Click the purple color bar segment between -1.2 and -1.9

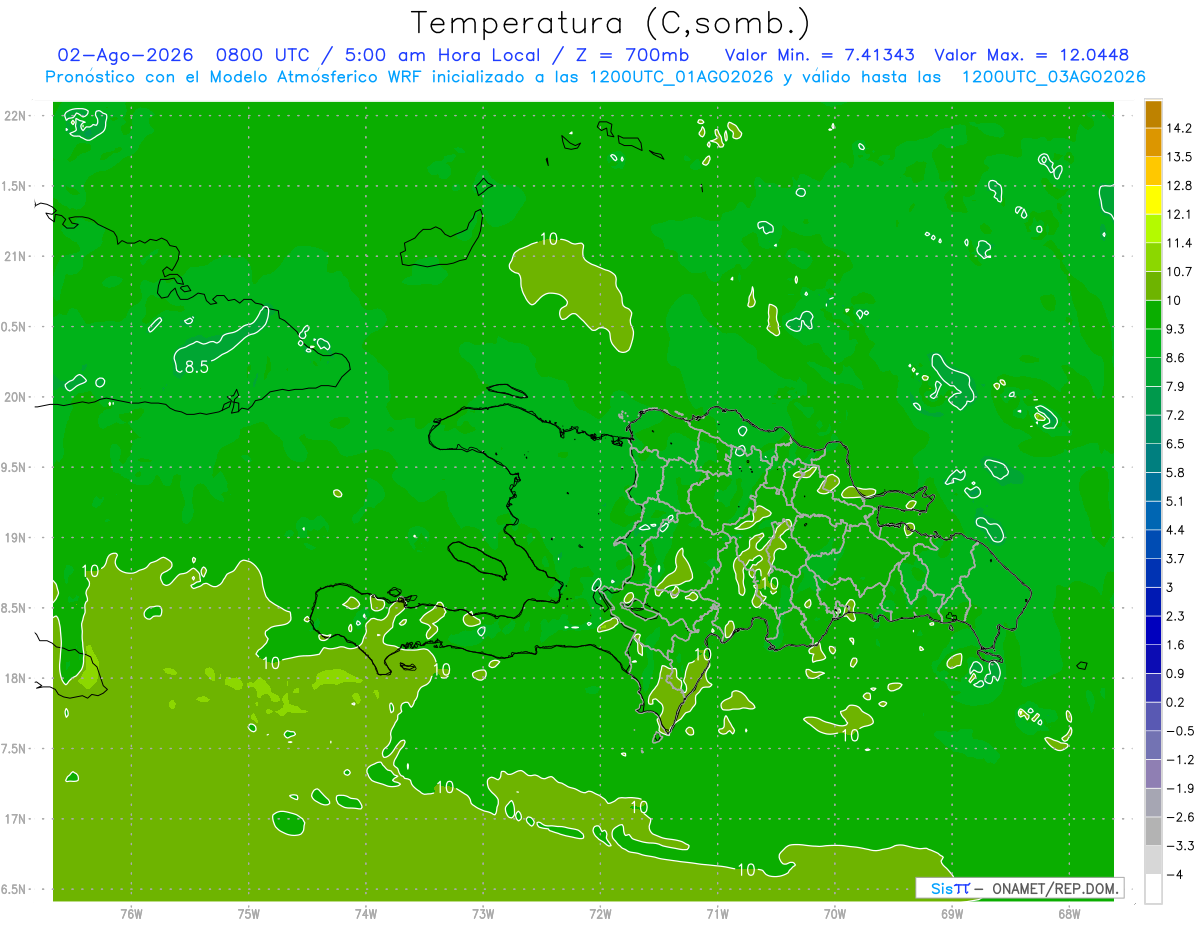pos(1153,773)
